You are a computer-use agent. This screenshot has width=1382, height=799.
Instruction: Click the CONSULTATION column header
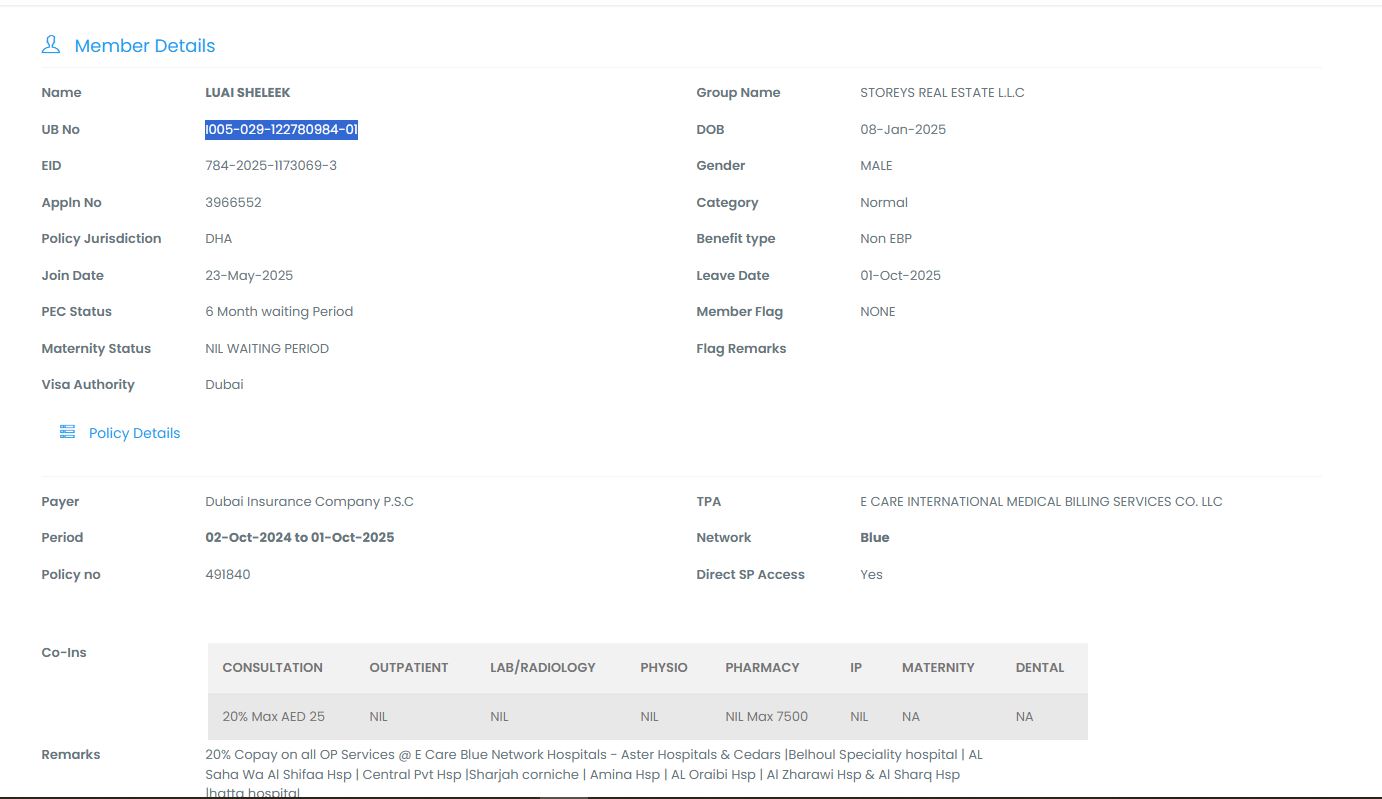272,668
